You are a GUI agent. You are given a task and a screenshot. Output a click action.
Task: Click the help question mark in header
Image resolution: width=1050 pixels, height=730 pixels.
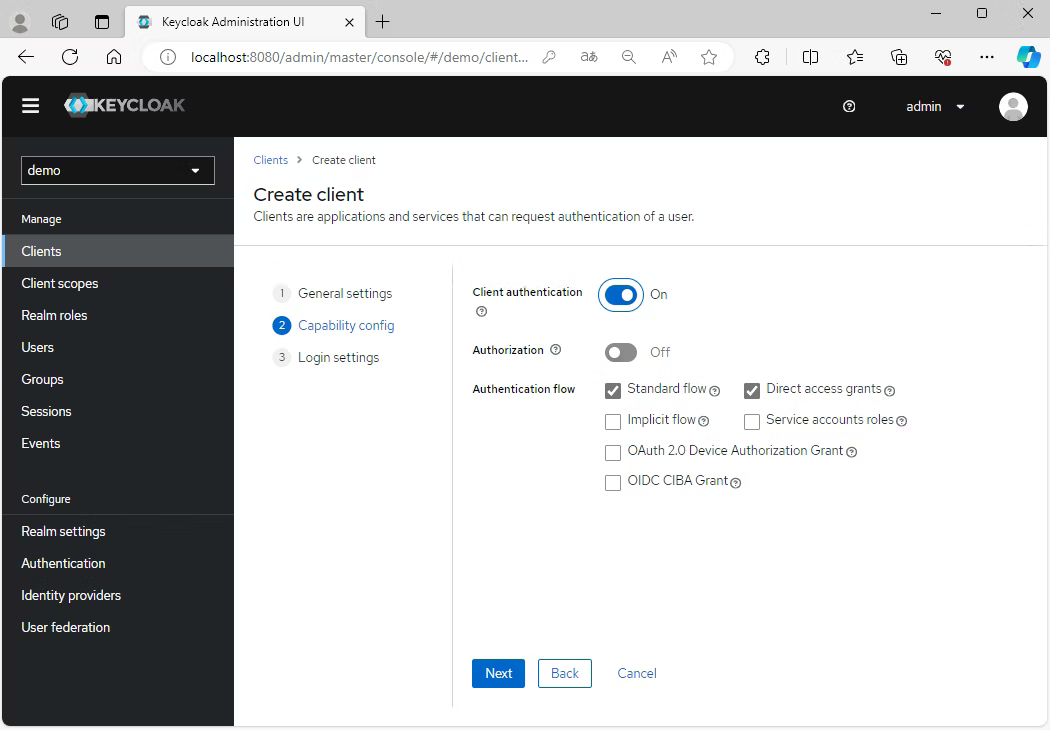[x=849, y=106]
